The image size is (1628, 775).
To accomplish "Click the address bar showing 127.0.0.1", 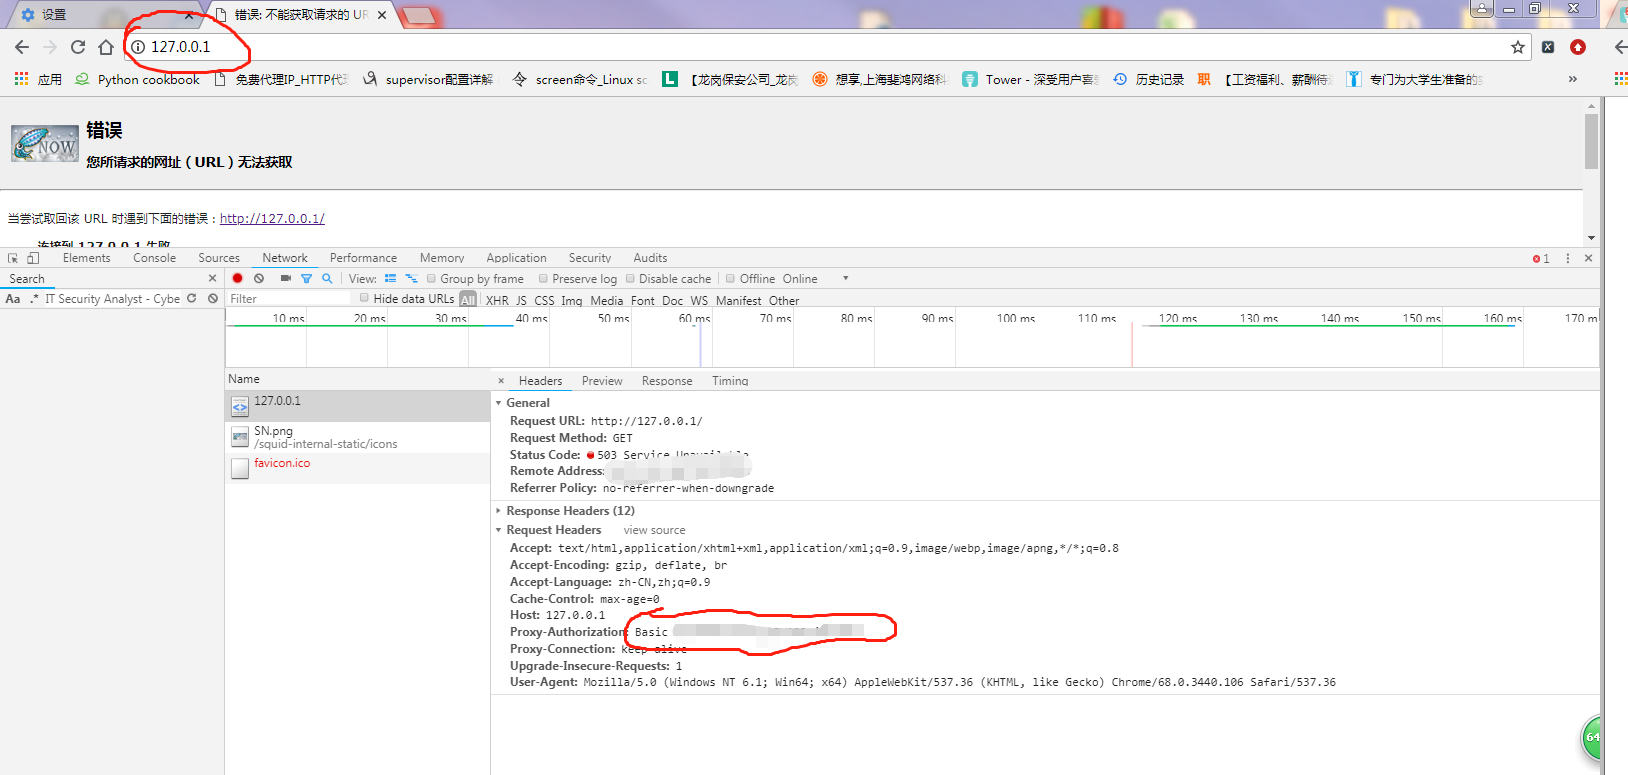I will coord(820,47).
